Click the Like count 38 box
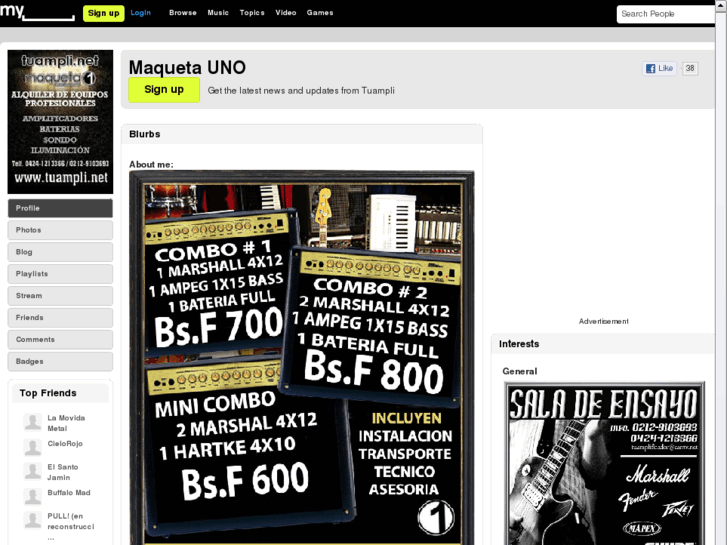Viewport: 727px width, 545px height. pos(690,69)
